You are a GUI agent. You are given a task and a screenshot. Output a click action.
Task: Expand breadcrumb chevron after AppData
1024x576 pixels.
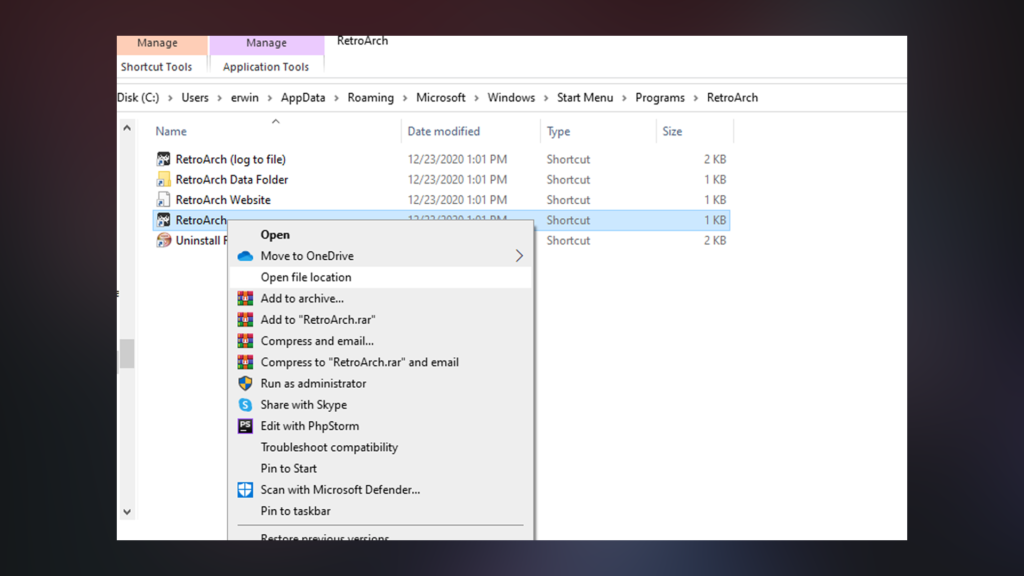click(336, 99)
